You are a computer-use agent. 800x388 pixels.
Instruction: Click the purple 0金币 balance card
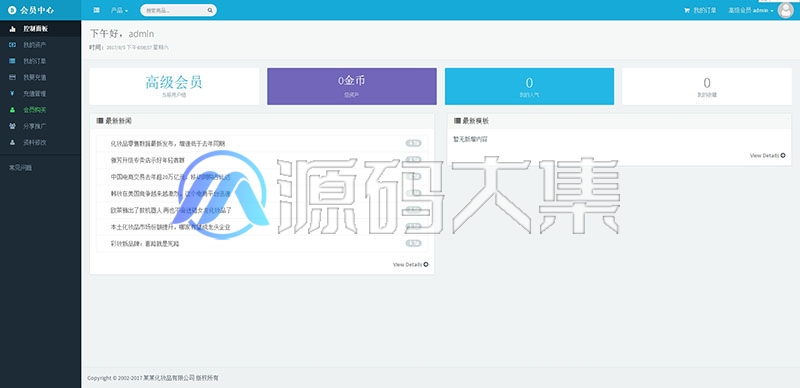(x=352, y=86)
